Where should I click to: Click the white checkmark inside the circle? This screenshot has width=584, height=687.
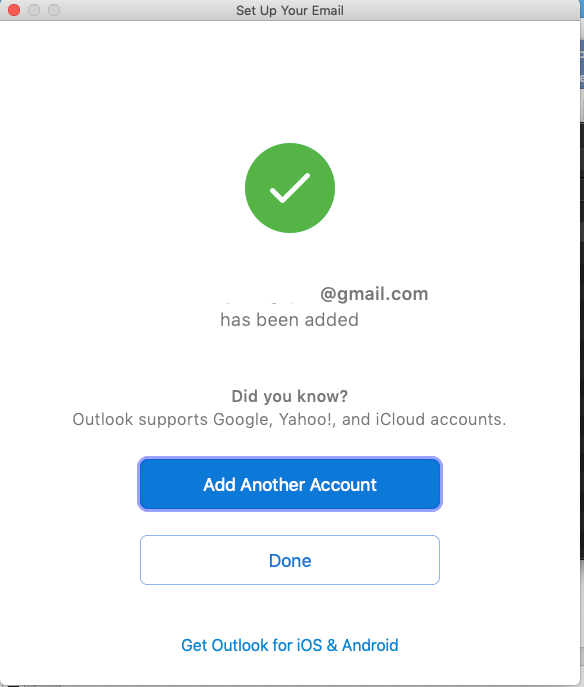tap(290, 188)
